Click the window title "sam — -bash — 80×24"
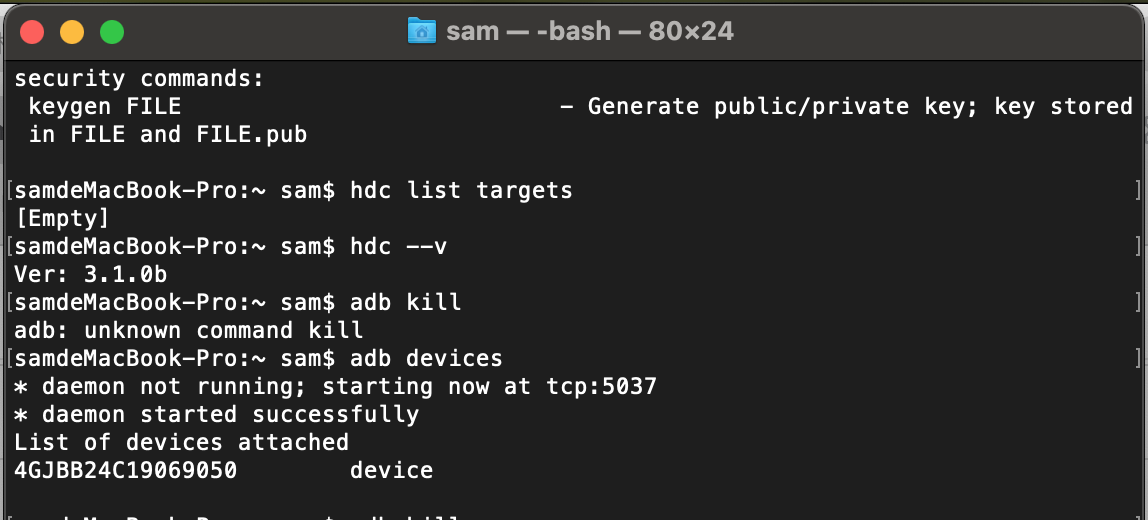The height and width of the screenshot is (520, 1148). tap(590, 31)
